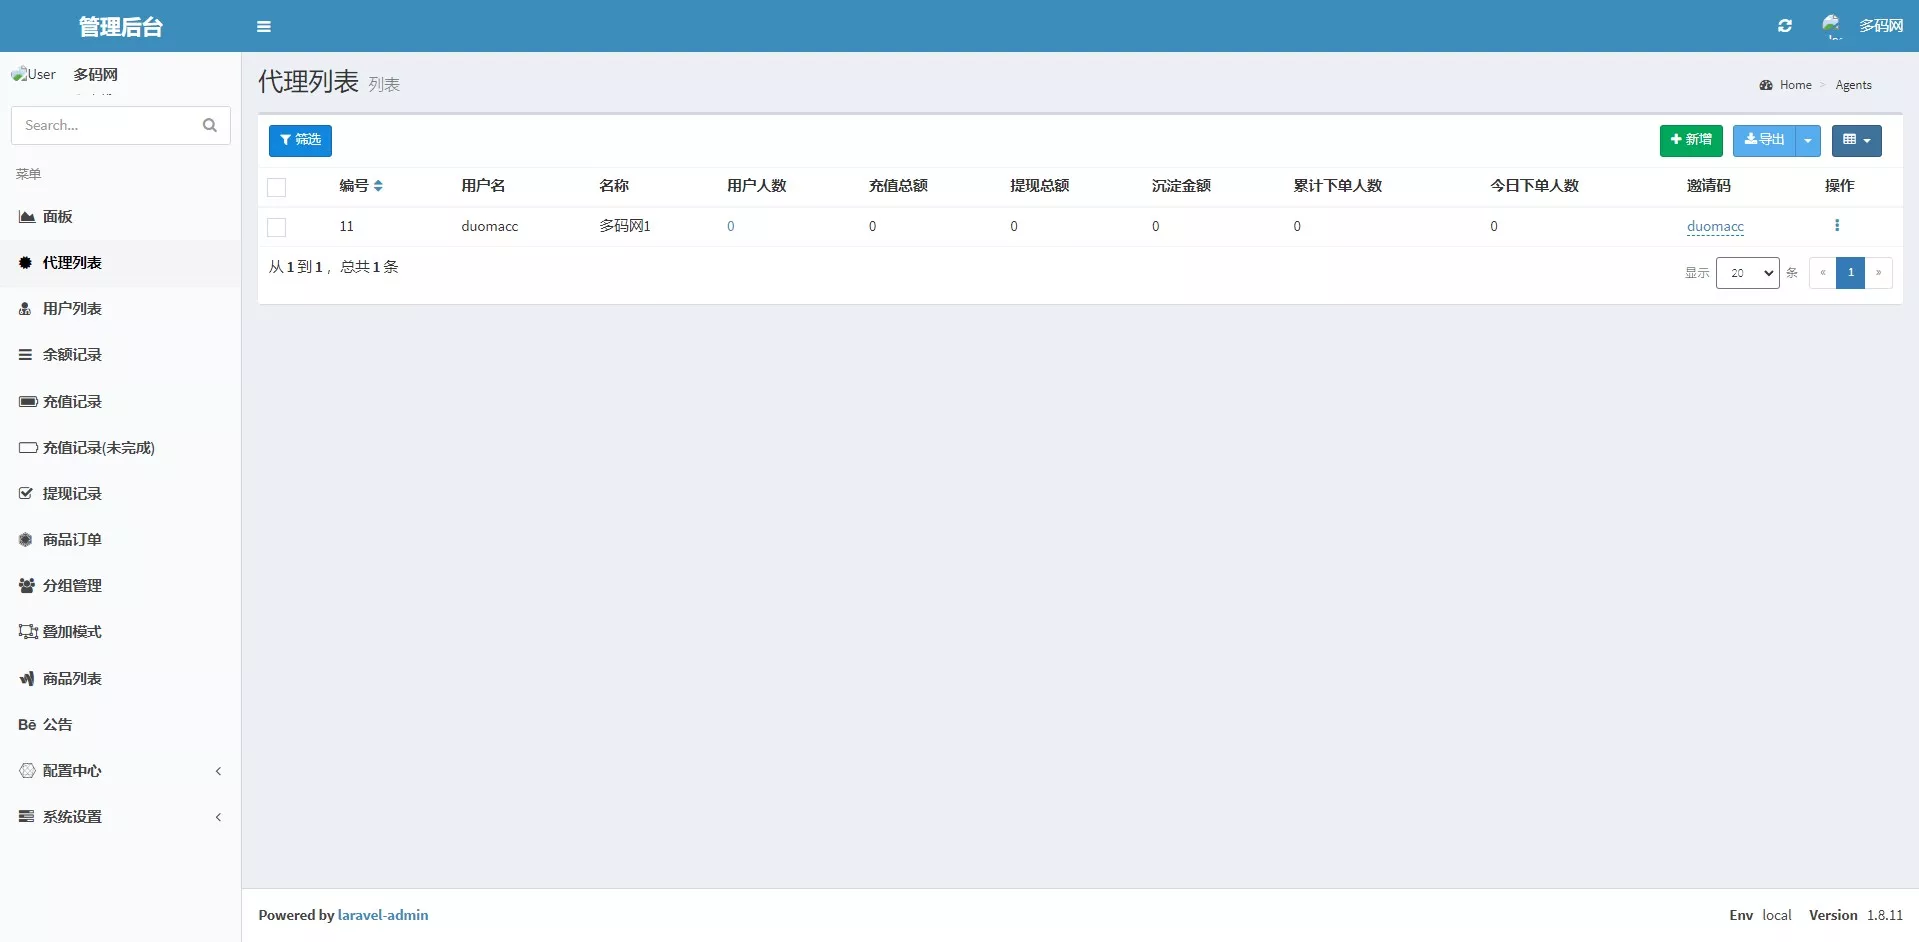Click the laravel-admin footer link
This screenshot has width=1919, height=942.
pos(383,915)
